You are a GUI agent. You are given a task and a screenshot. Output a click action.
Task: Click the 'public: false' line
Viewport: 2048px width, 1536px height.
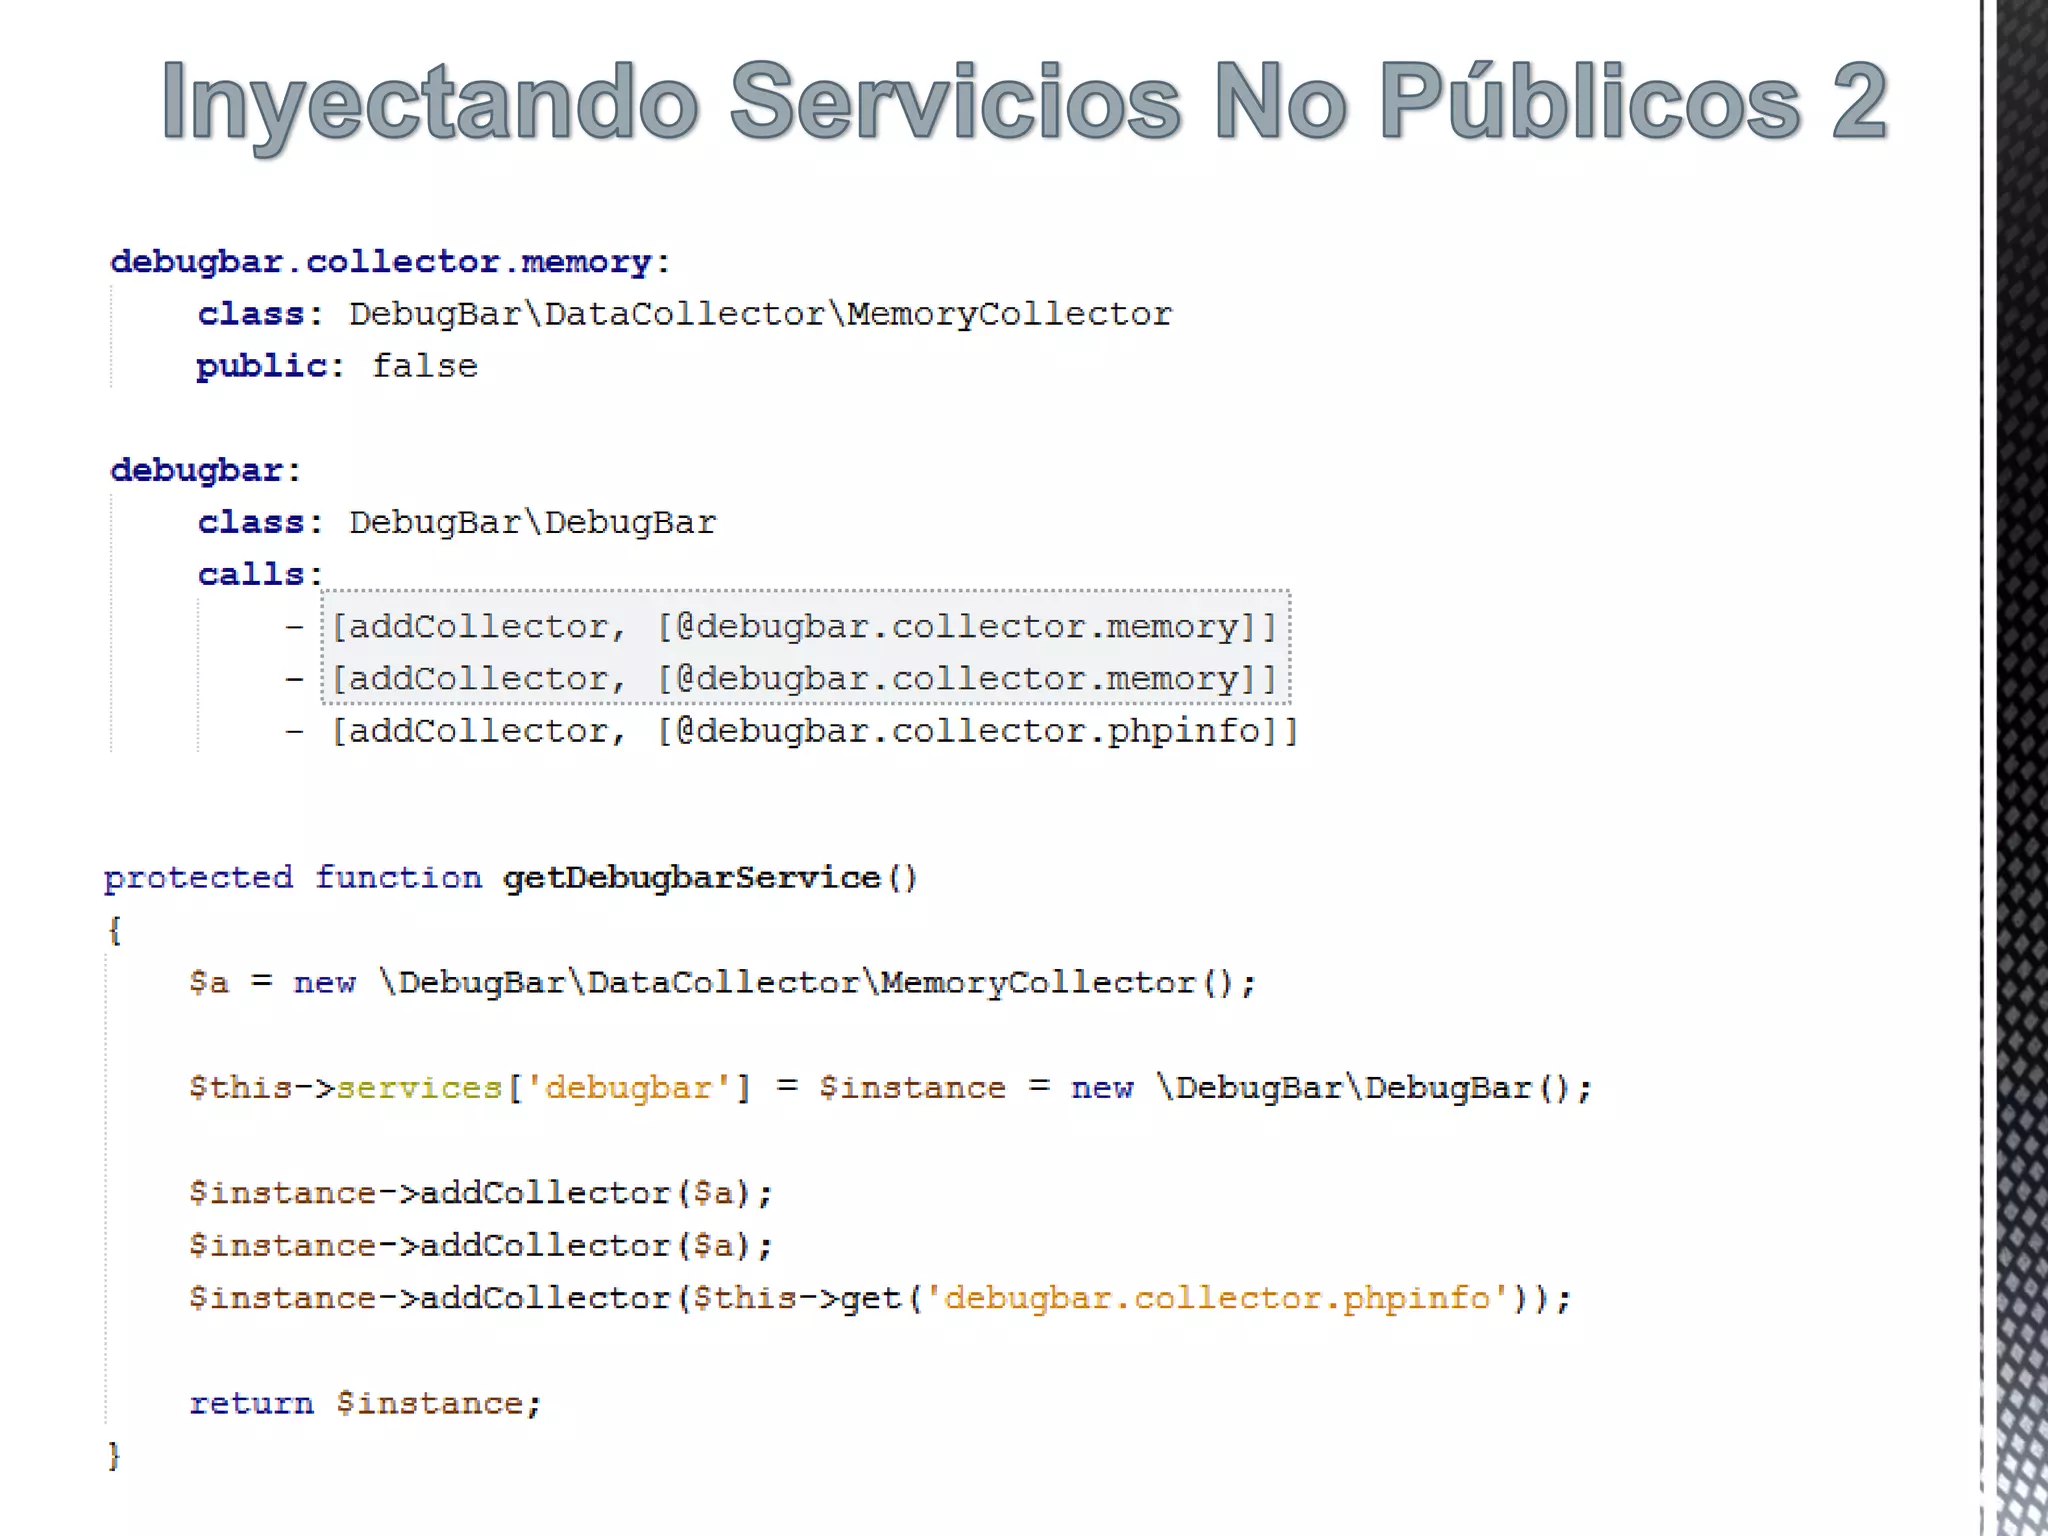pyautogui.click(x=337, y=366)
